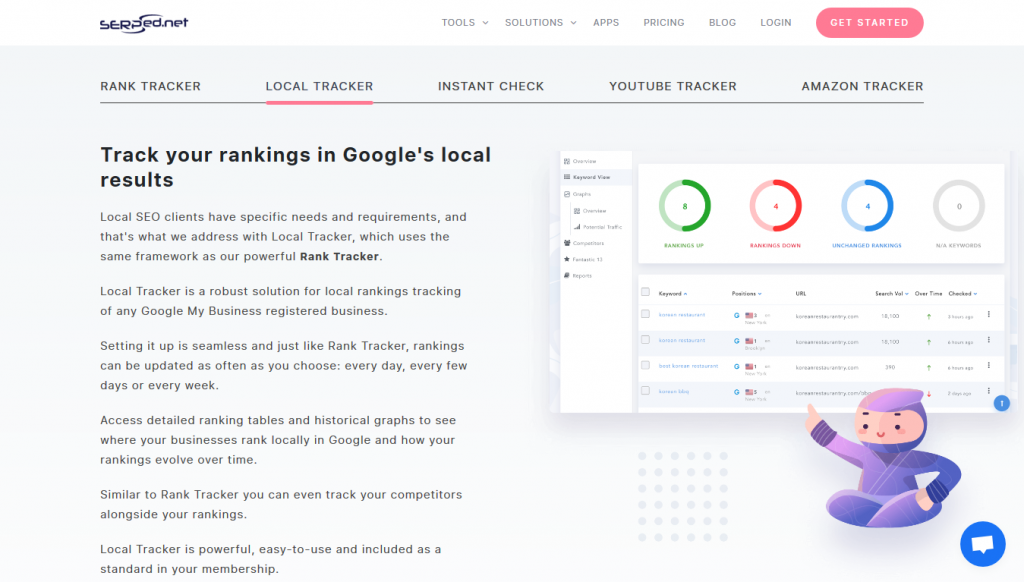Screen dimensions: 1024x582
Task: Check the select-all checkbox in the keyword table
Action: [x=645, y=292]
